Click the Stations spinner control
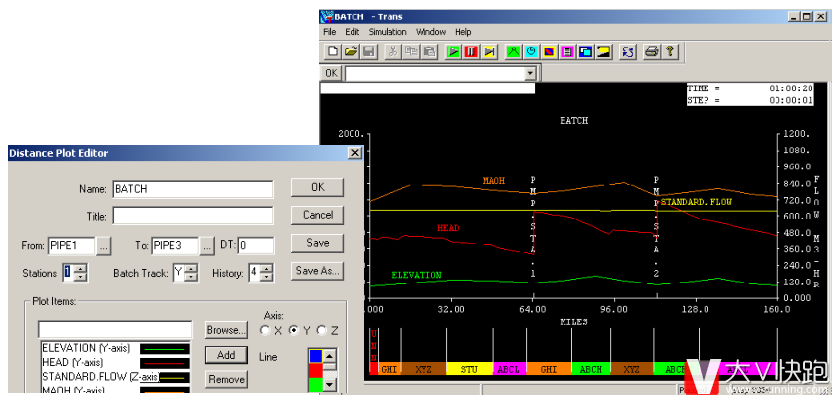This screenshot has height=401, width=838. coord(75,273)
